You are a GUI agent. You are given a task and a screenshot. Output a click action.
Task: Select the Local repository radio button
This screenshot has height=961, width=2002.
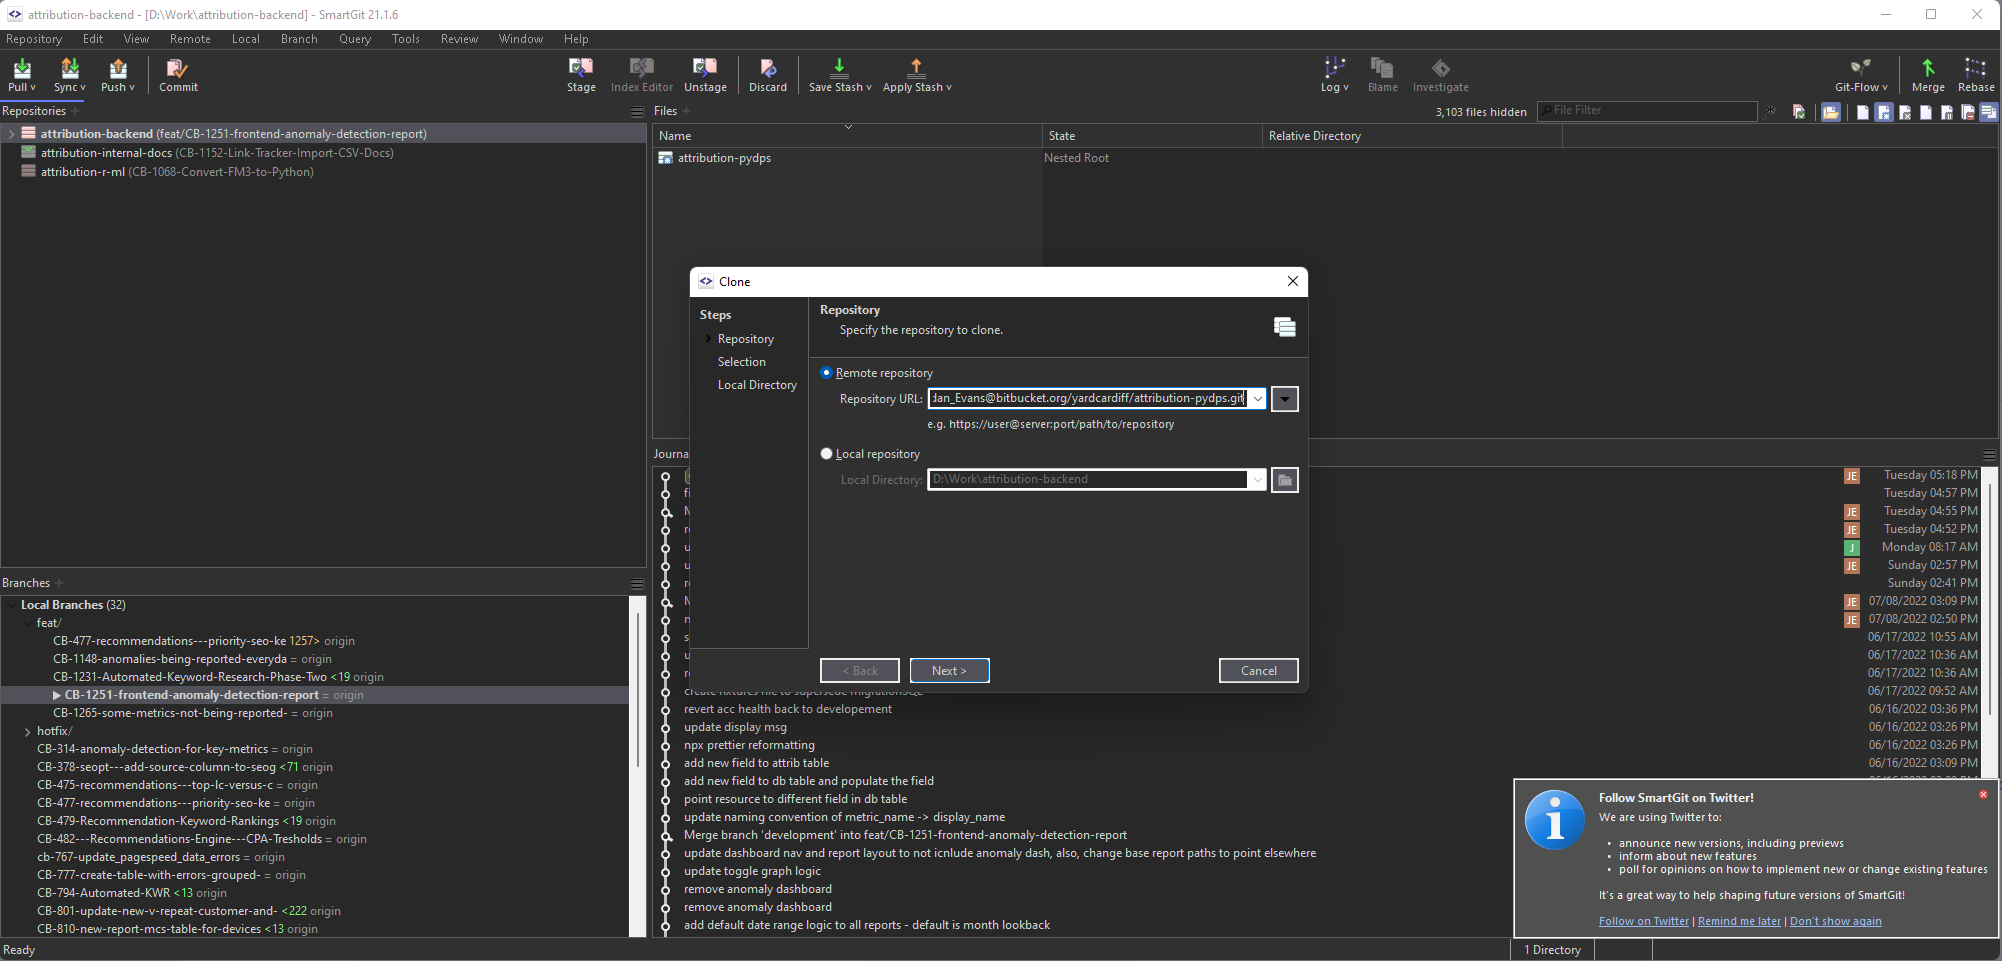point(826,454)
